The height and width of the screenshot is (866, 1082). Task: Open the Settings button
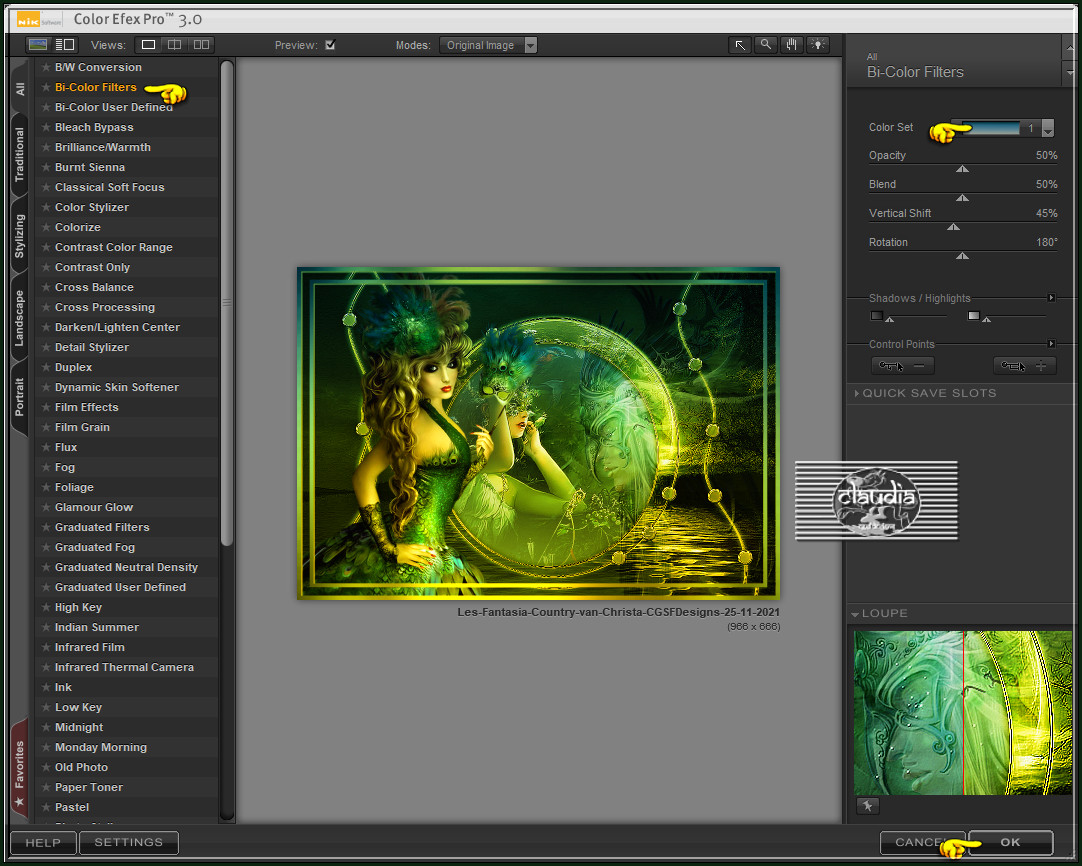(x=129, y=843)
